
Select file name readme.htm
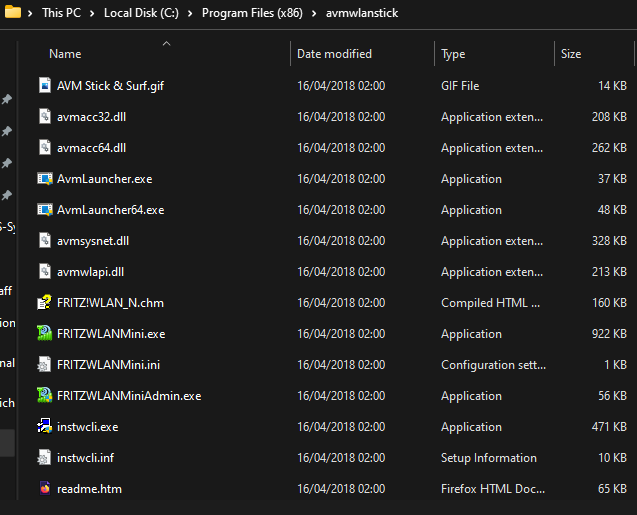(89, 489)
